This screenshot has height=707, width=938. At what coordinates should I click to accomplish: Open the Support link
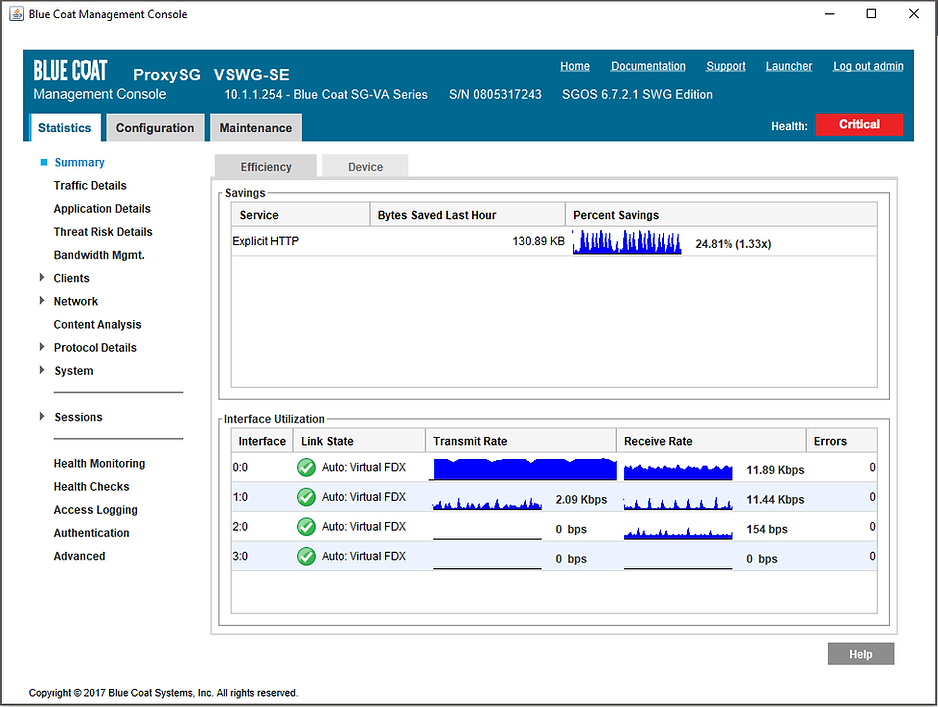(x=726, y=66)
